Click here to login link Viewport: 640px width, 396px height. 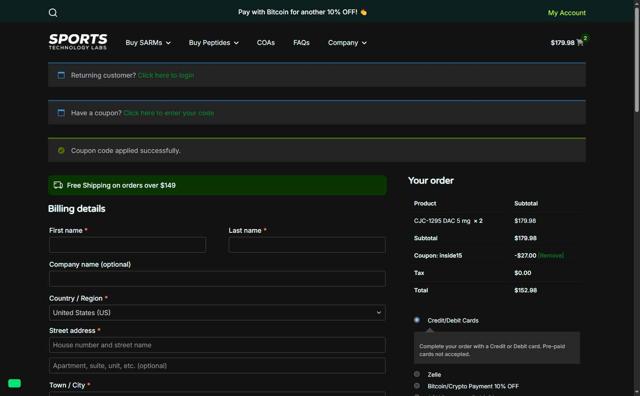pyautogui.click(x=166, y=75)
